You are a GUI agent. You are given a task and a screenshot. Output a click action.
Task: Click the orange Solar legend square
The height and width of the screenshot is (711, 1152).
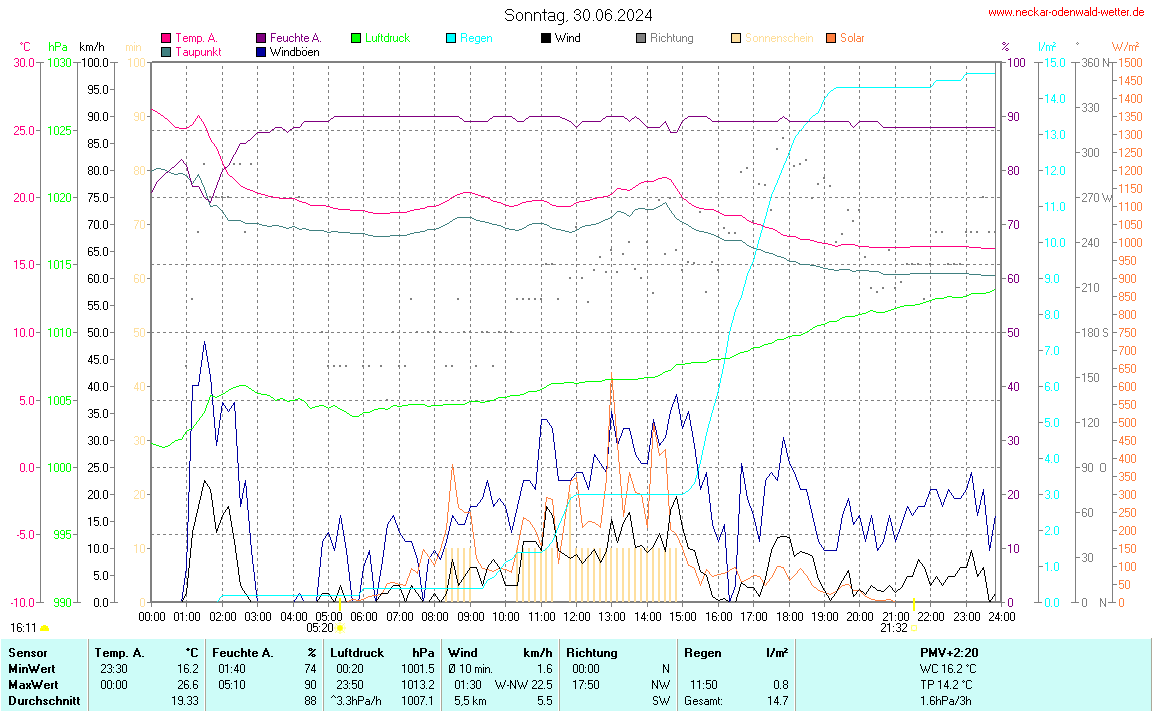pyautogui.click(x=831, y=38)
